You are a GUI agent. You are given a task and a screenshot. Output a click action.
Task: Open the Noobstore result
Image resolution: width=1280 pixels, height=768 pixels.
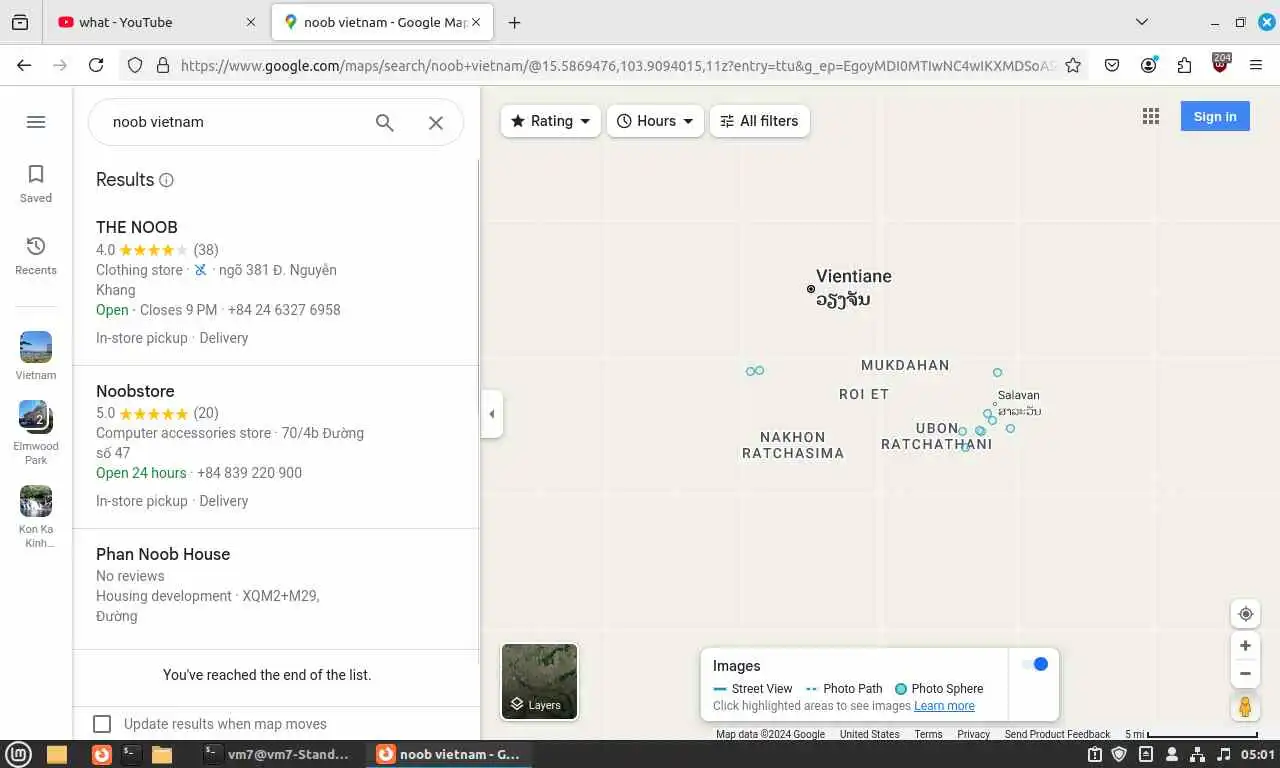coord(276,446)
